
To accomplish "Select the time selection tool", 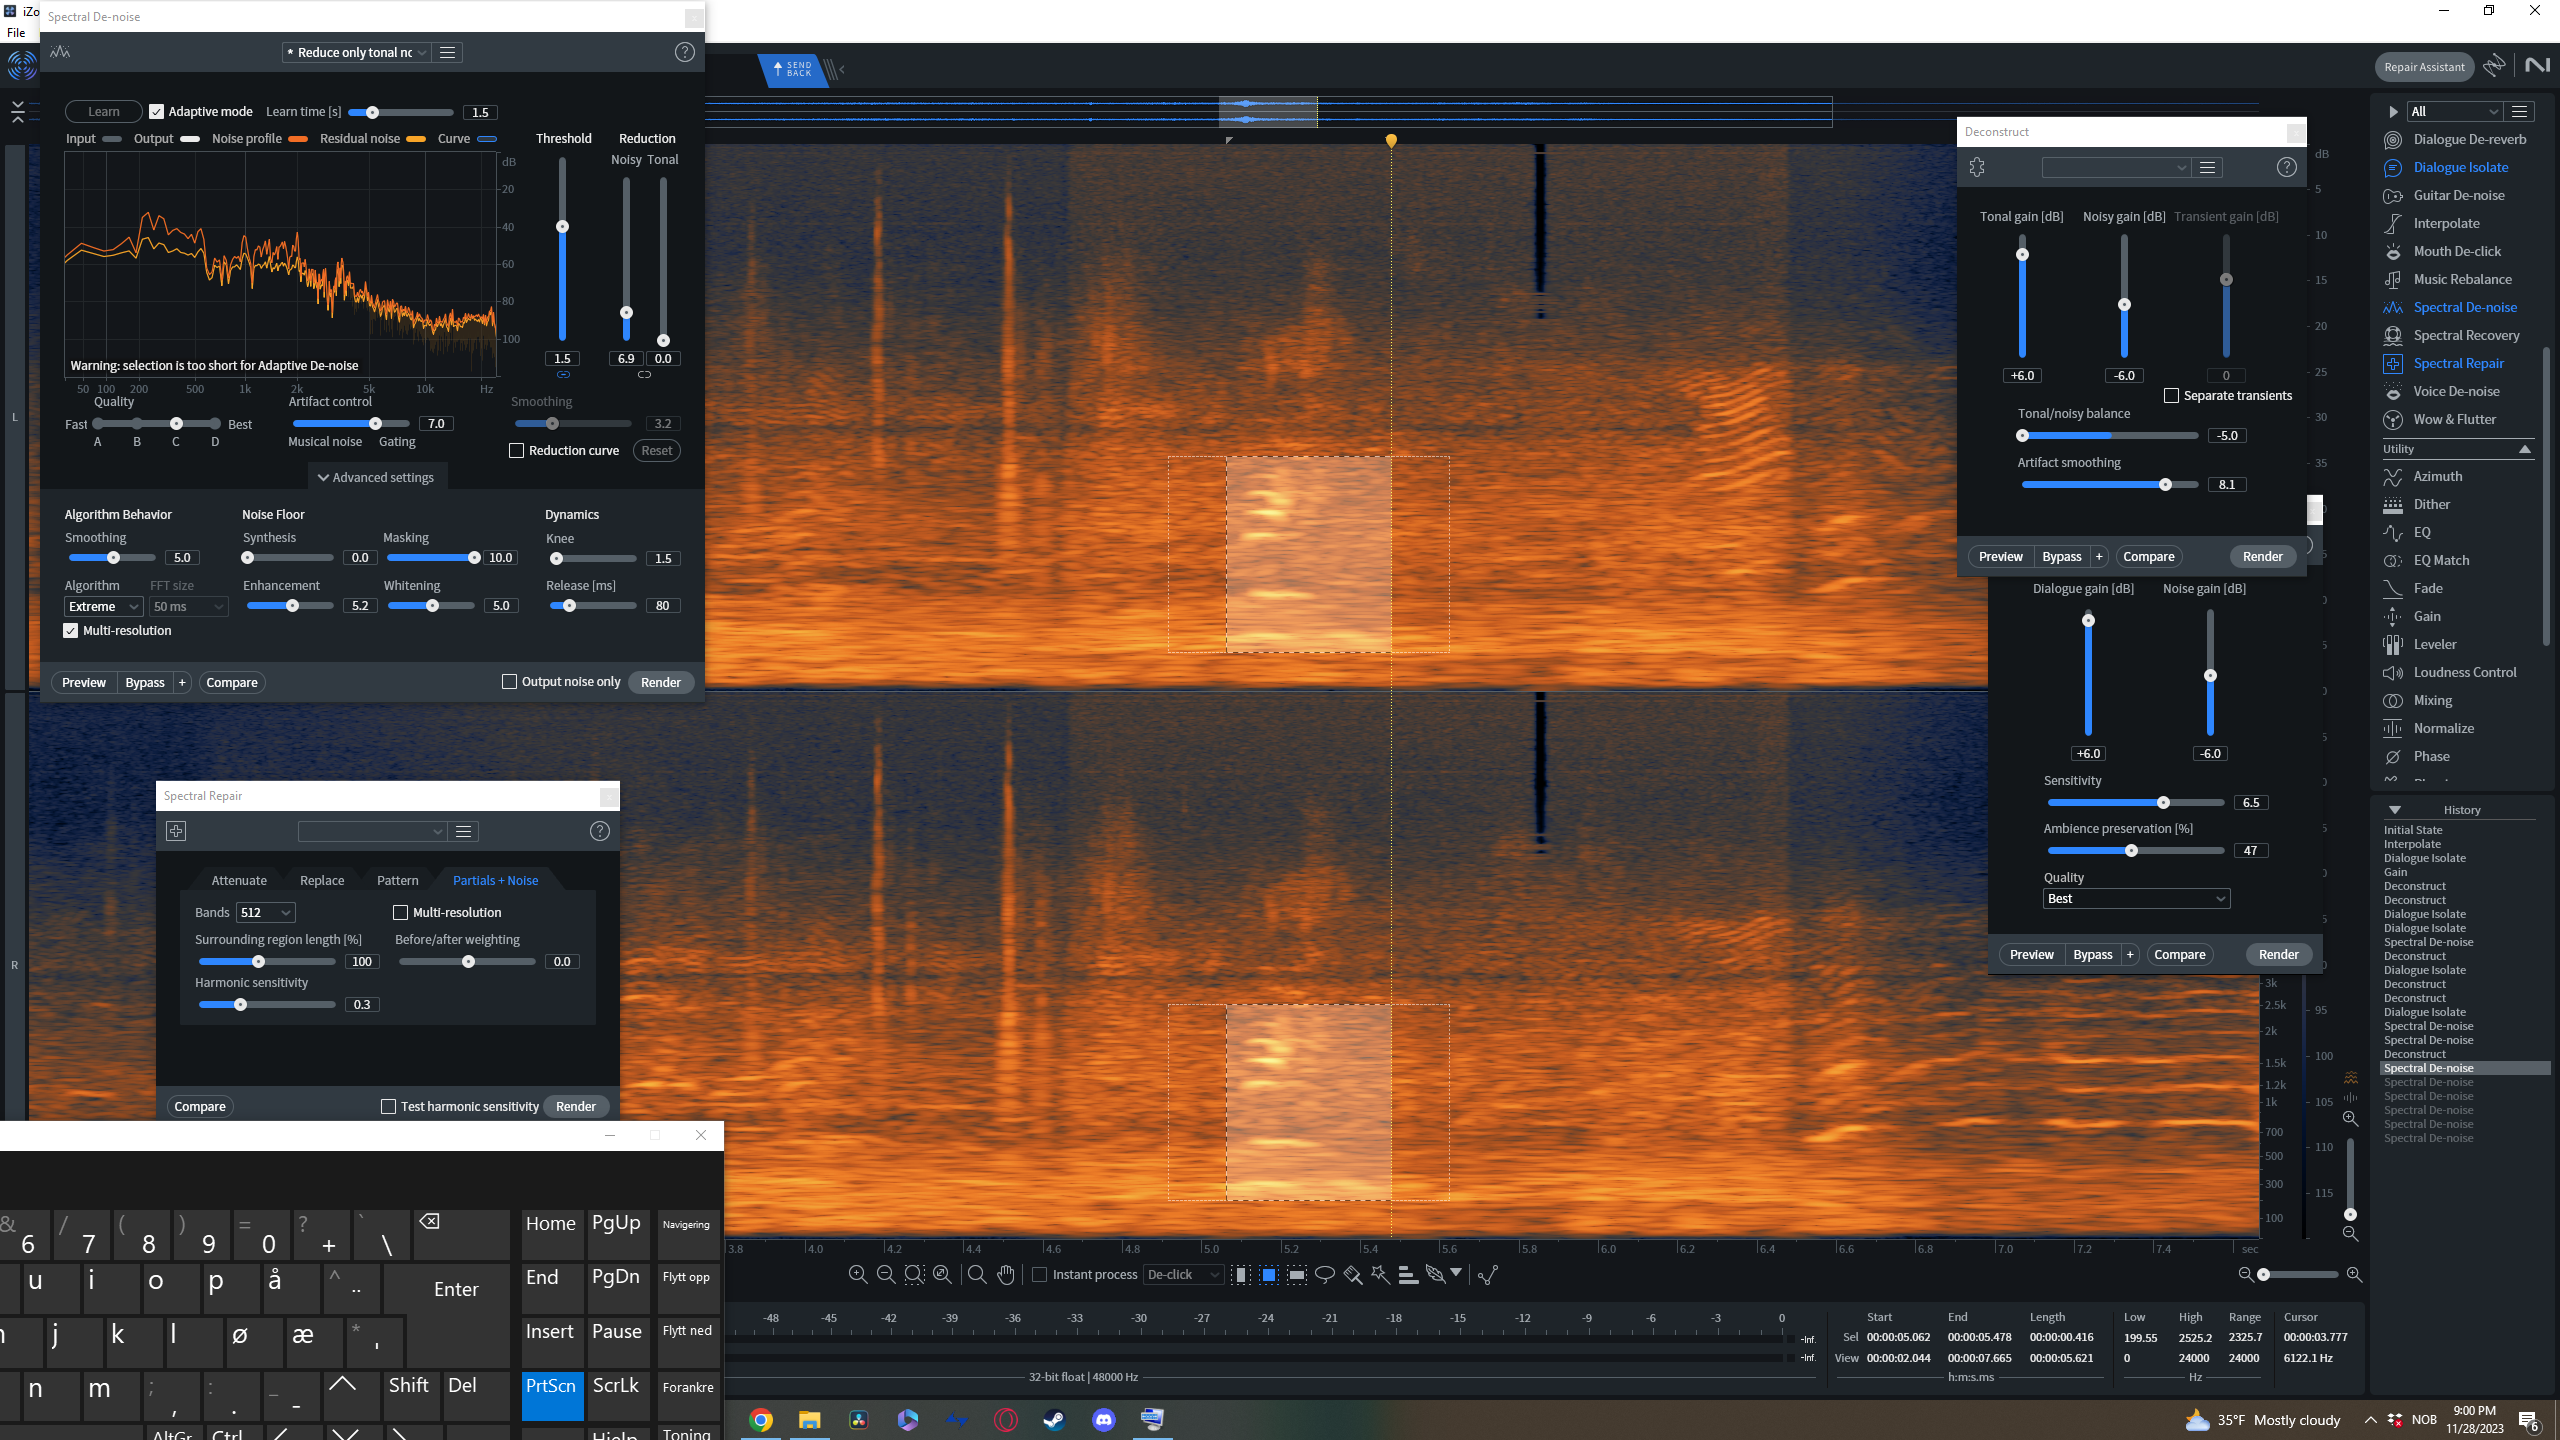I will (1241, 1274).
